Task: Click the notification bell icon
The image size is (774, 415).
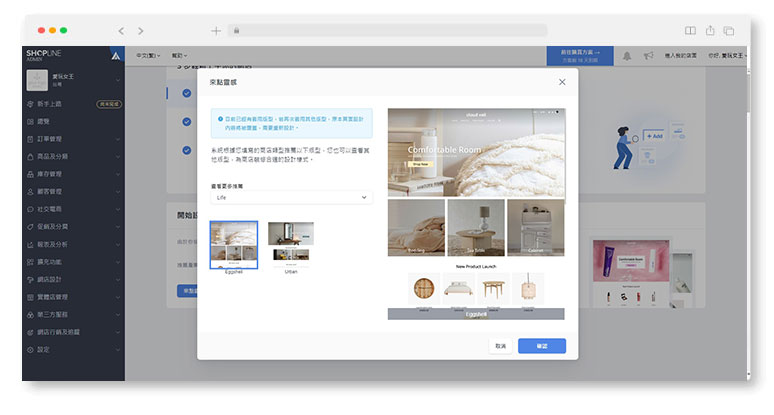Action: [627, 56]
